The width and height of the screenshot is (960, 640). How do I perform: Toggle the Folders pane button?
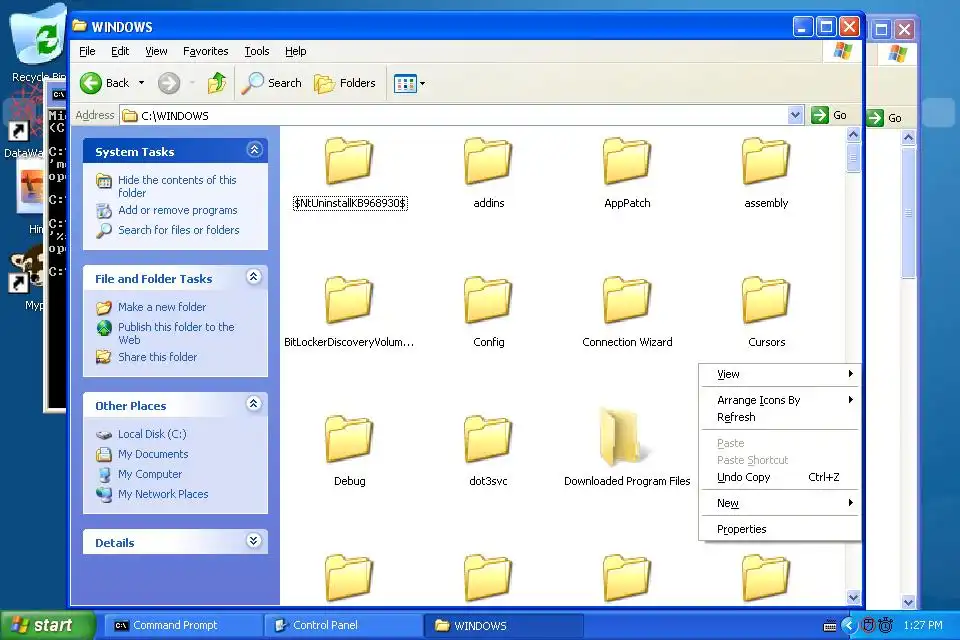(345, 83)
